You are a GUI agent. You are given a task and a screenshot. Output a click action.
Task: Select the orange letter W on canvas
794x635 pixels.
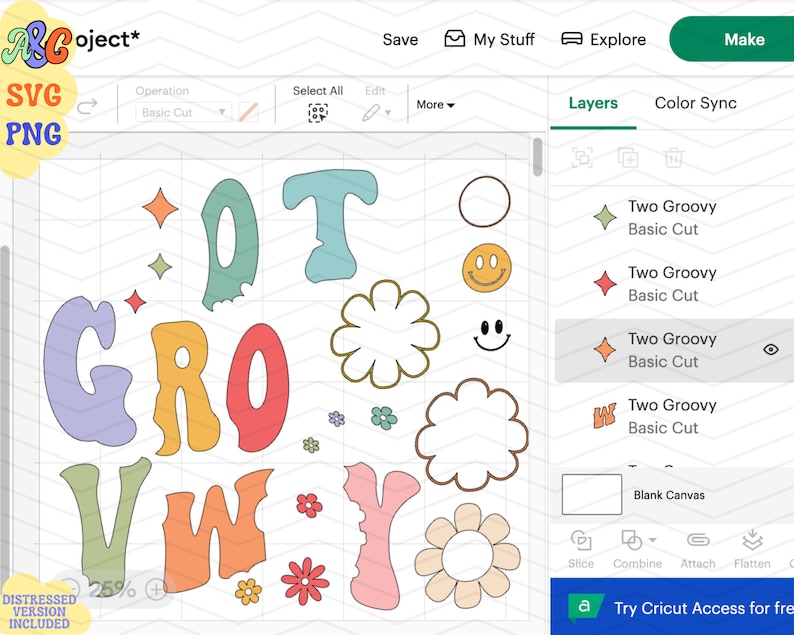(218, 532)
